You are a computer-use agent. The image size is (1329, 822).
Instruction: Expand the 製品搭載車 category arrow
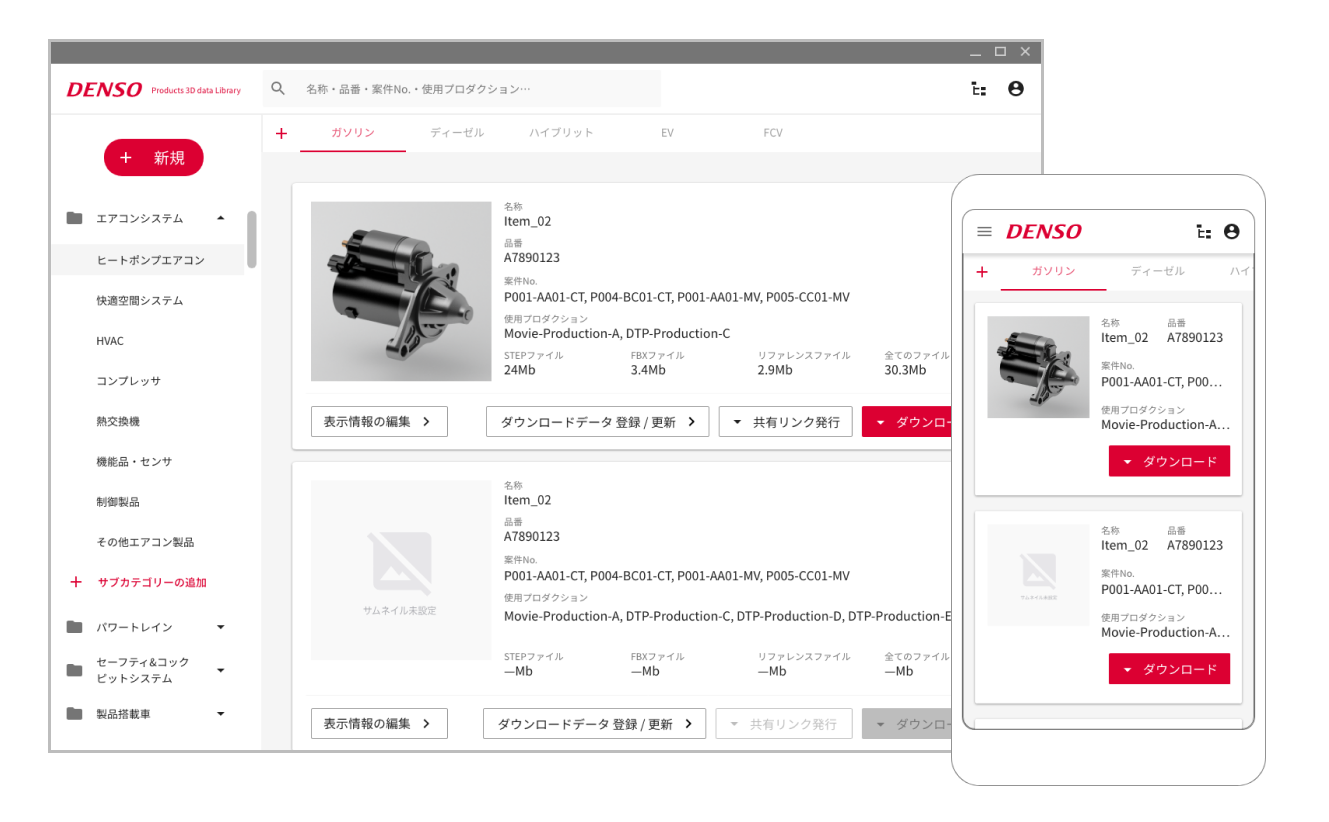pyautogui.click(x=221, y=714)
